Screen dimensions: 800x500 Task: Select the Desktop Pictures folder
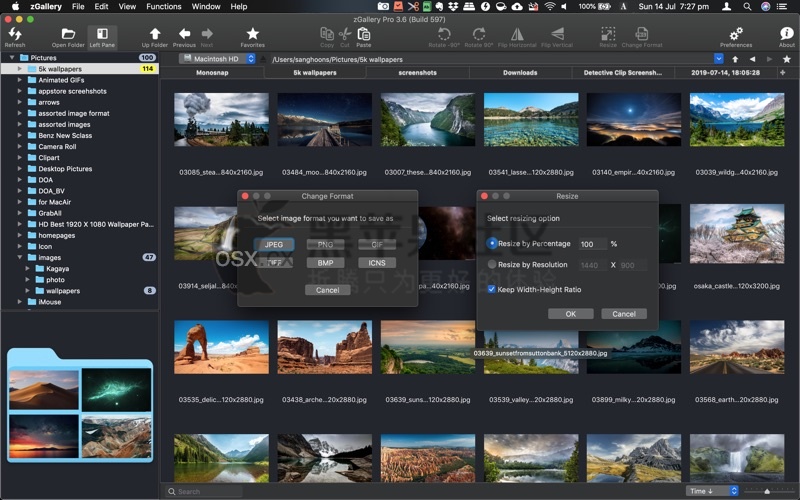pos(65,168)
